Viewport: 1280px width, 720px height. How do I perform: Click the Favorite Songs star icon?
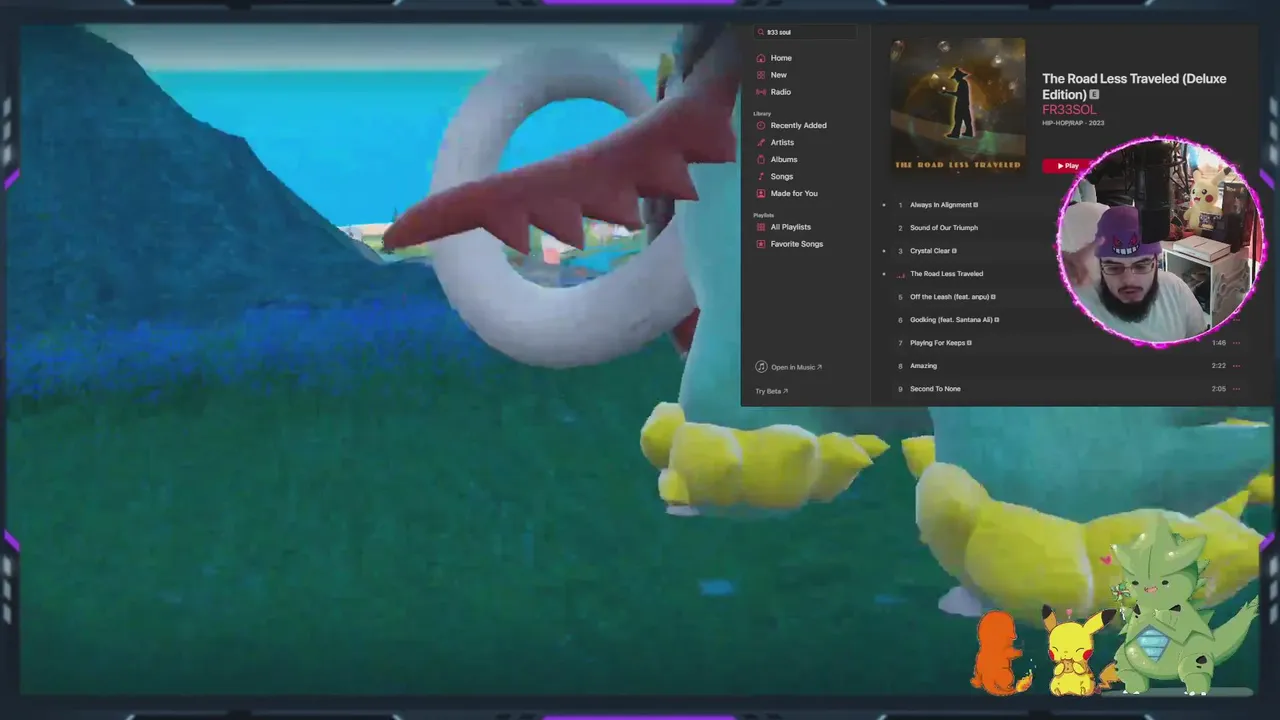tap(761, 244)
